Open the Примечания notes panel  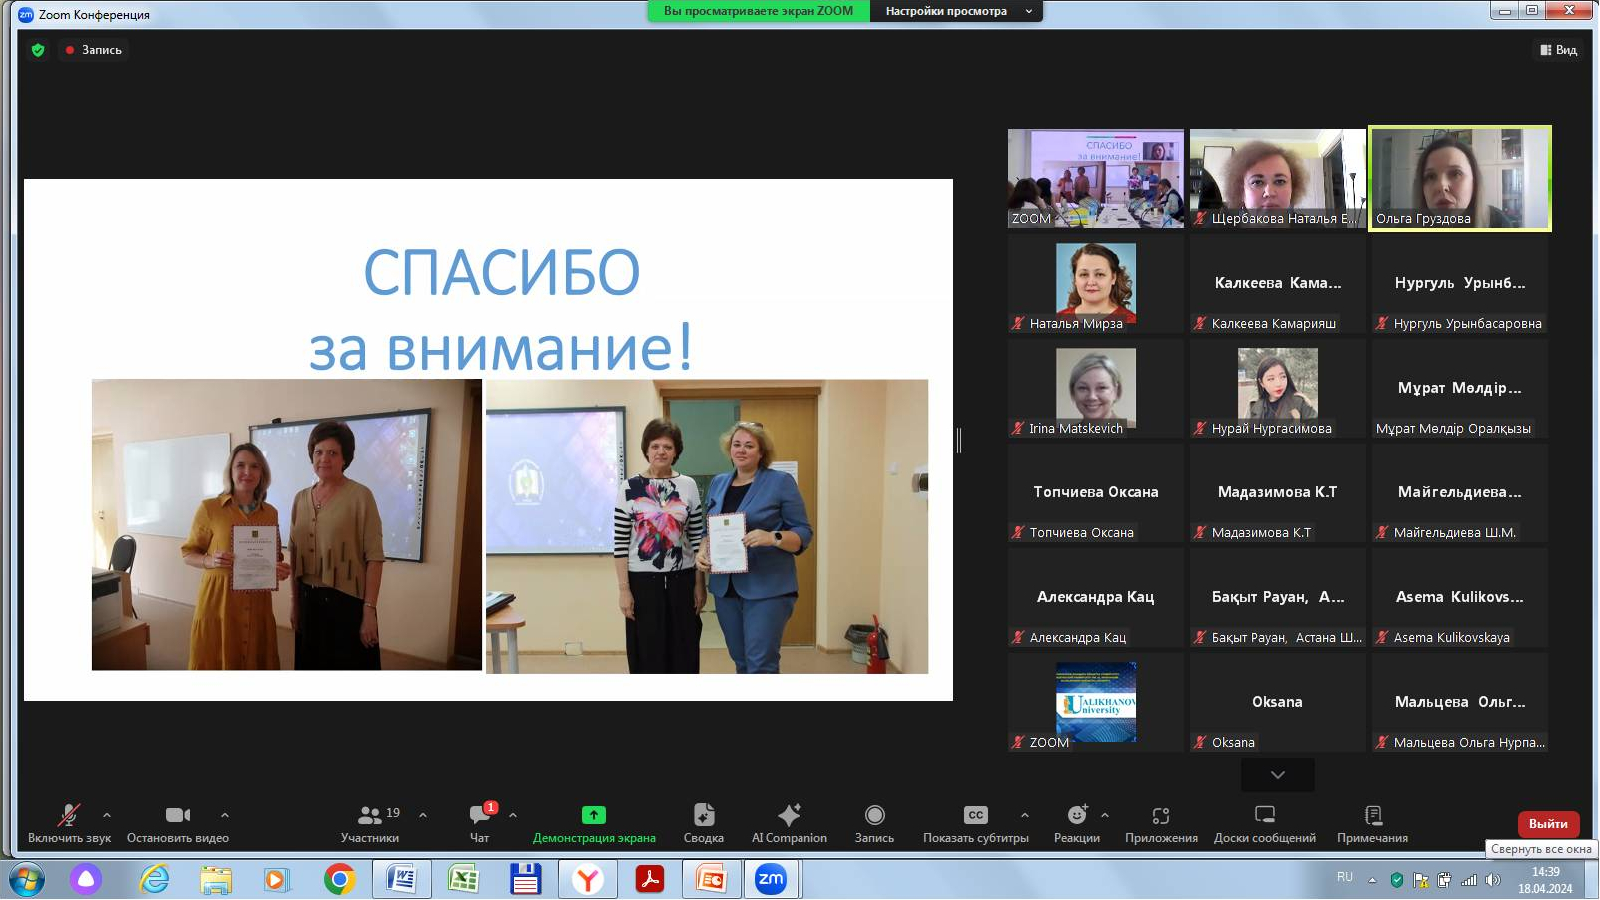(x=1373, y=823)
